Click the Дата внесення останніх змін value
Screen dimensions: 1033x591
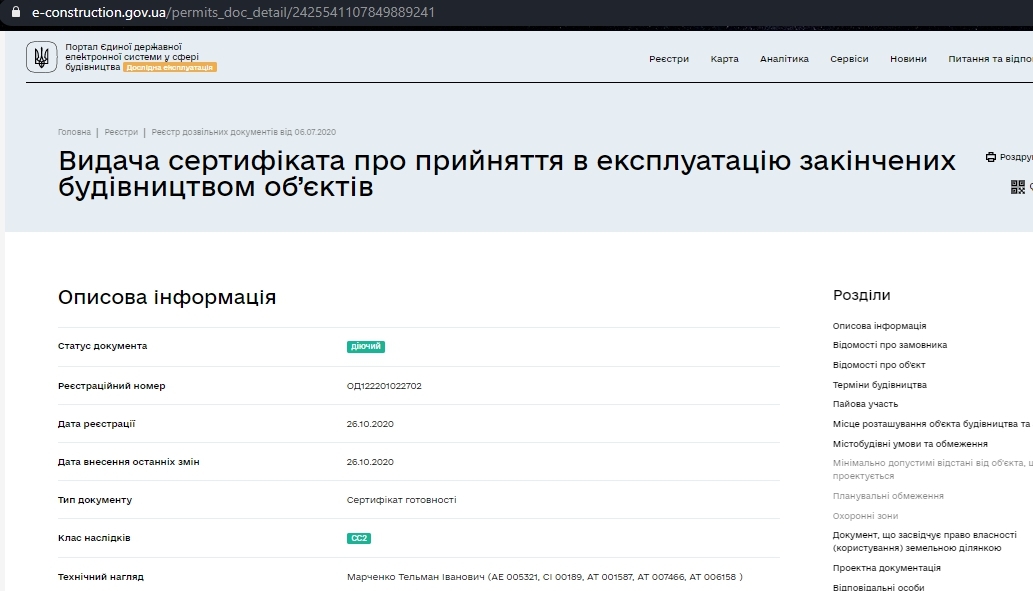click(370, 462)
